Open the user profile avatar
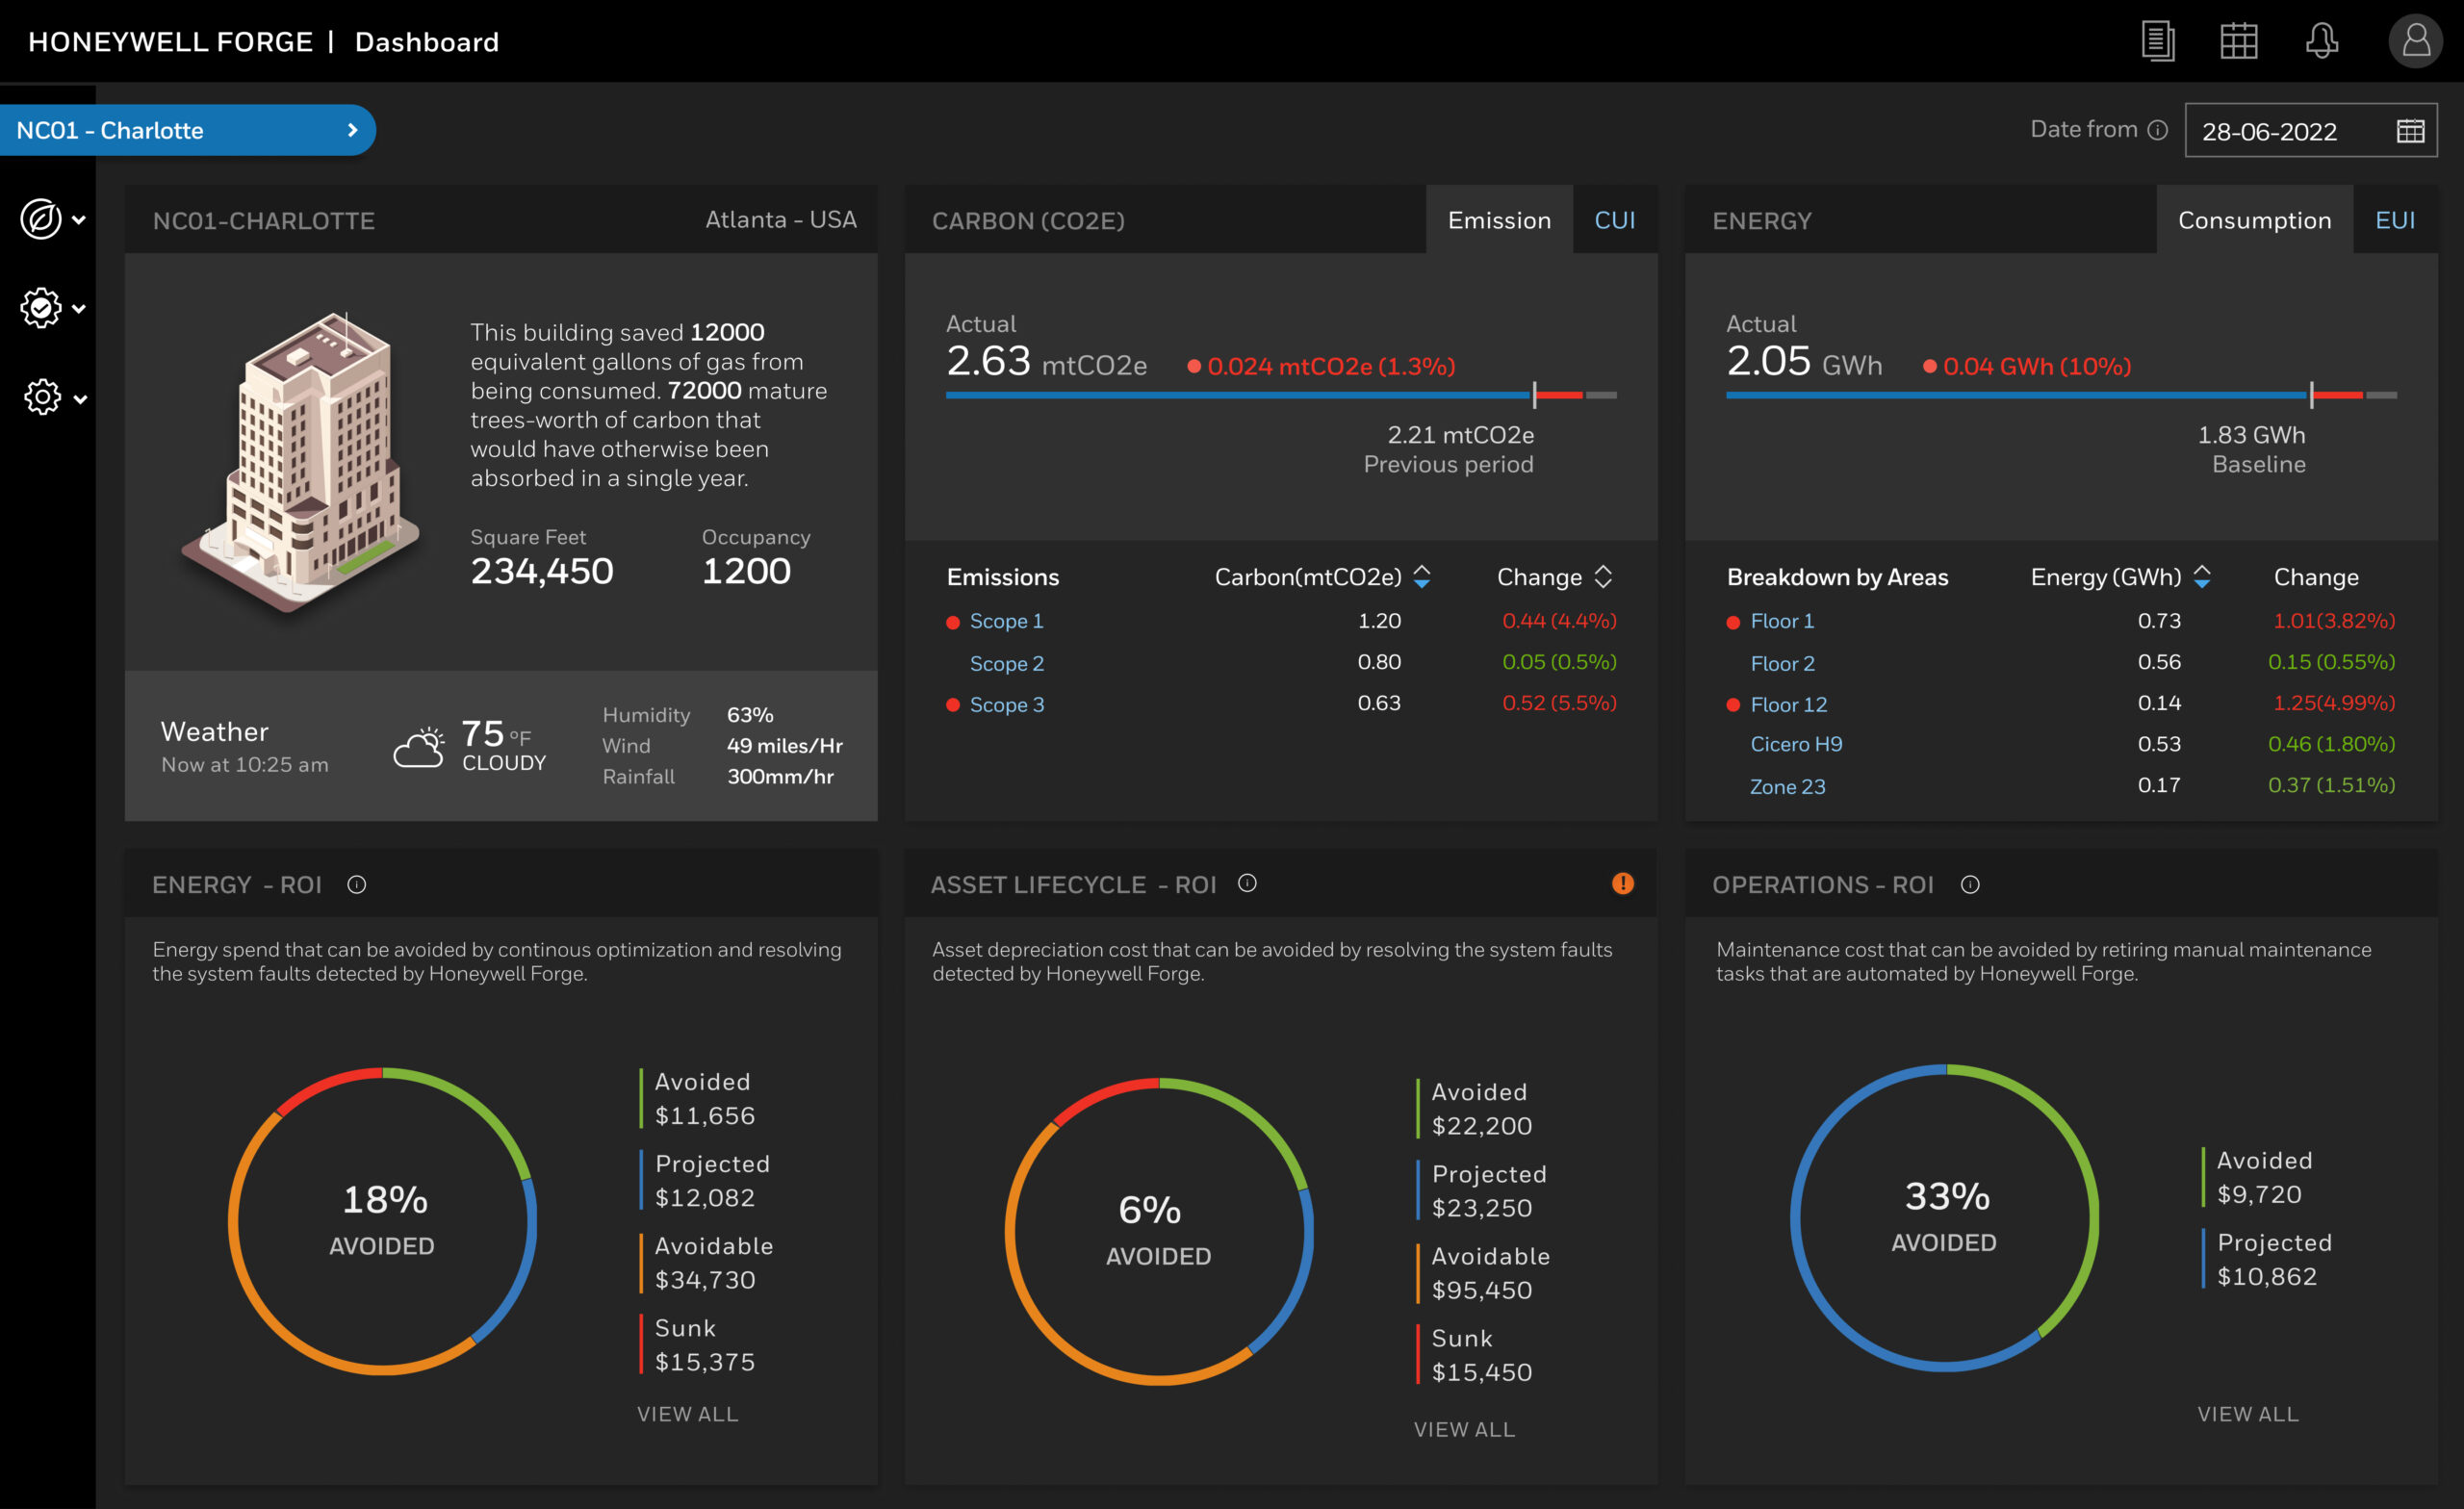Screen dimensions: 2464x1509 [x=2415, y=41]
